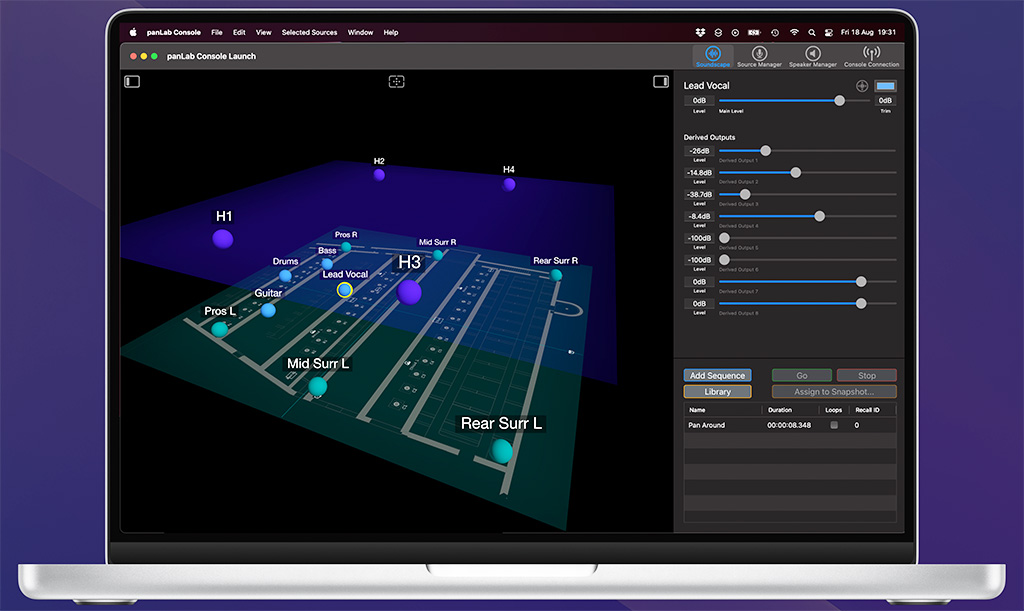This screenshot has height=611, width=1024.
Task: Click the Name column header
Action: 697,410
